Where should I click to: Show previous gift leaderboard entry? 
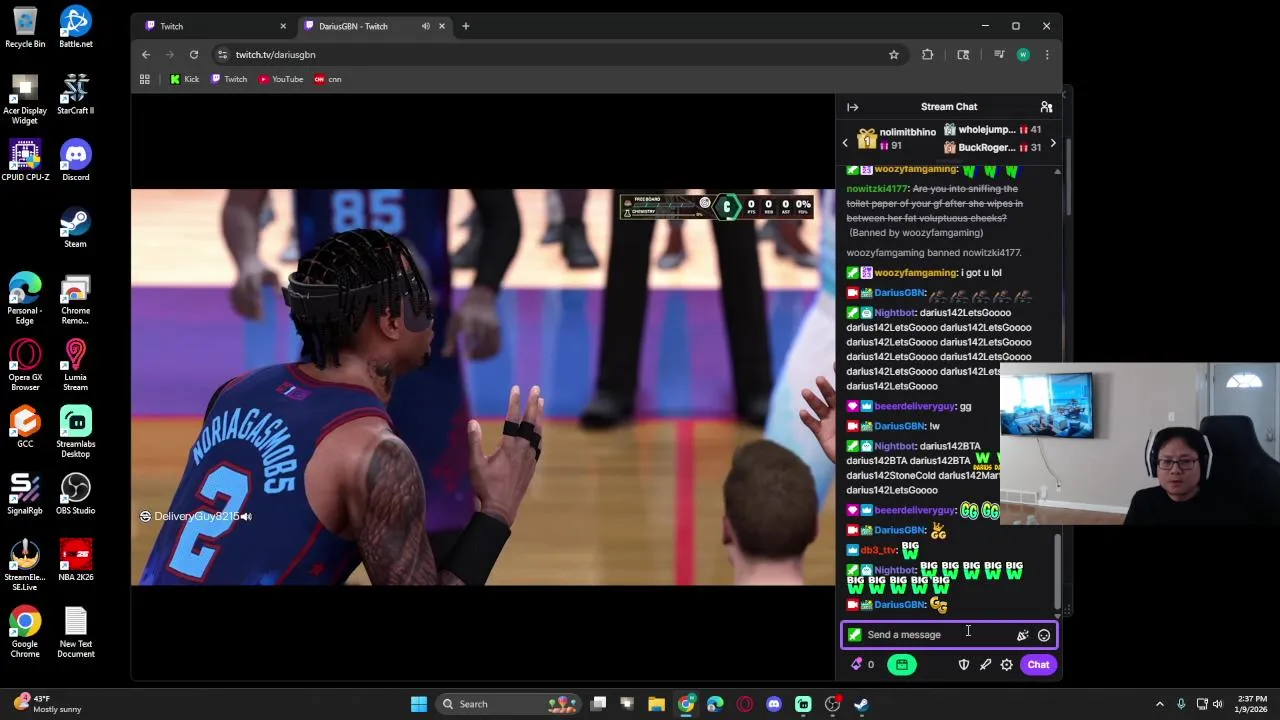(x=845, y=143)
